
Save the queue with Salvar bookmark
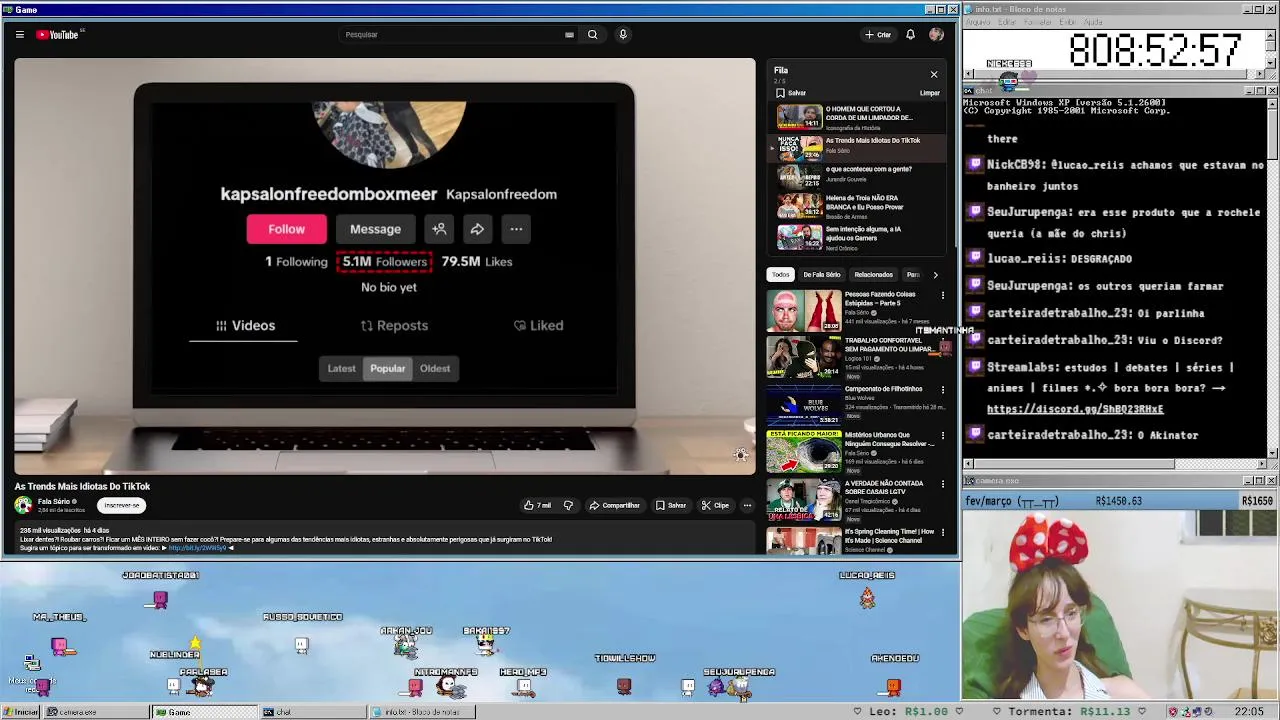pos(791,93)
